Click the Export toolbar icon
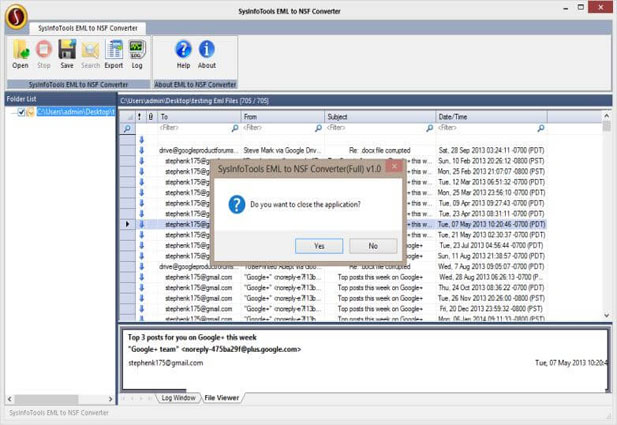This screenshot has width=617, height=425. (114, 50)
